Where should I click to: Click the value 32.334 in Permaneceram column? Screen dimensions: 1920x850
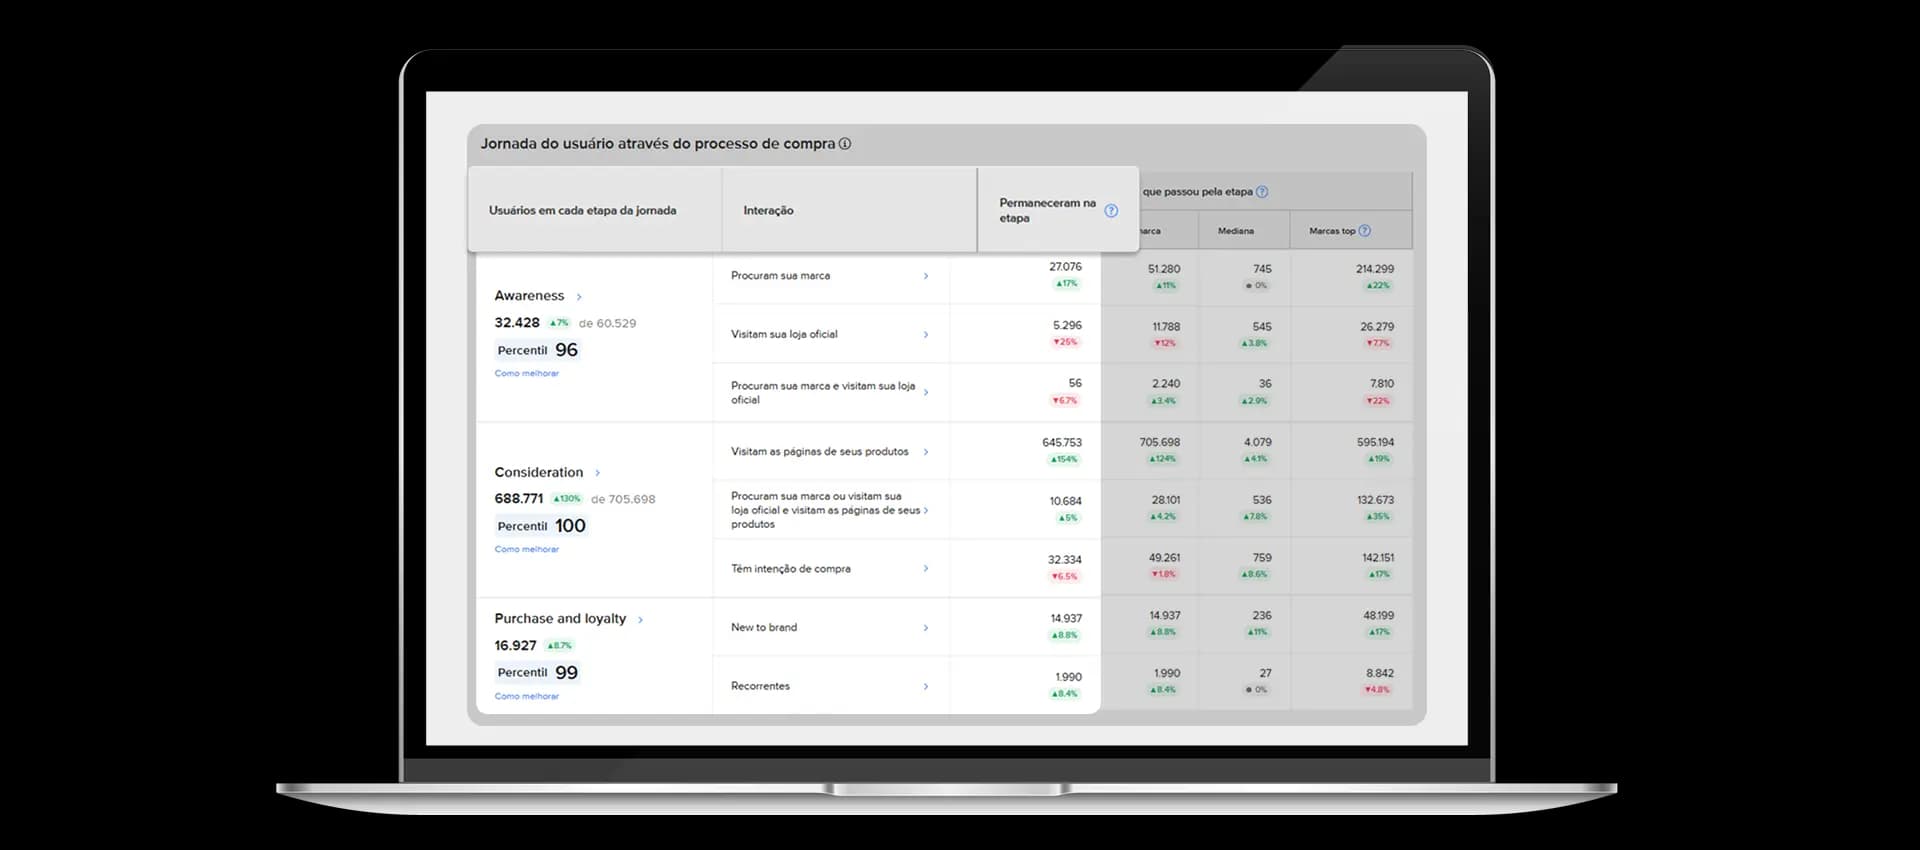pos(1065,560)
